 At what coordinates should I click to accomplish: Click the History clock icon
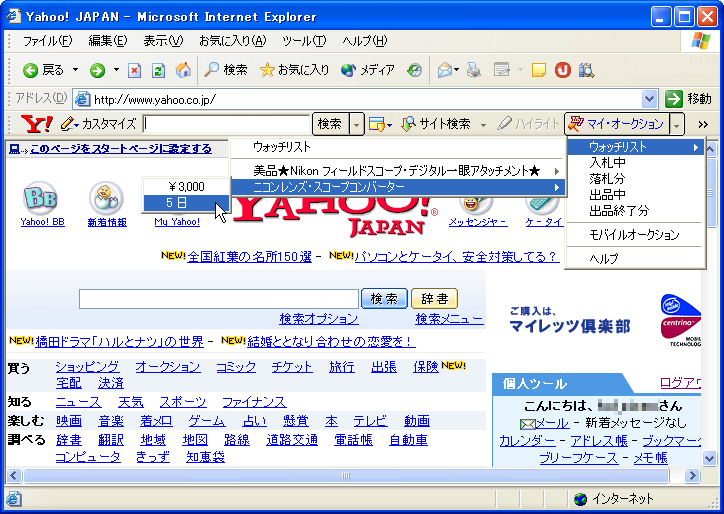414,70
